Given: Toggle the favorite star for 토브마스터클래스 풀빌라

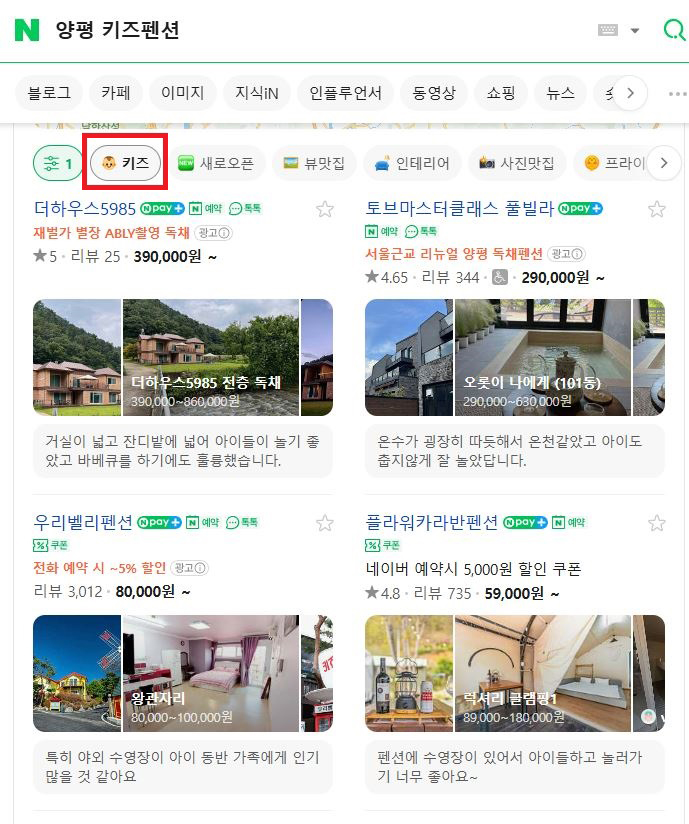Looking at the screenshot, I should [x=656, y=209].
